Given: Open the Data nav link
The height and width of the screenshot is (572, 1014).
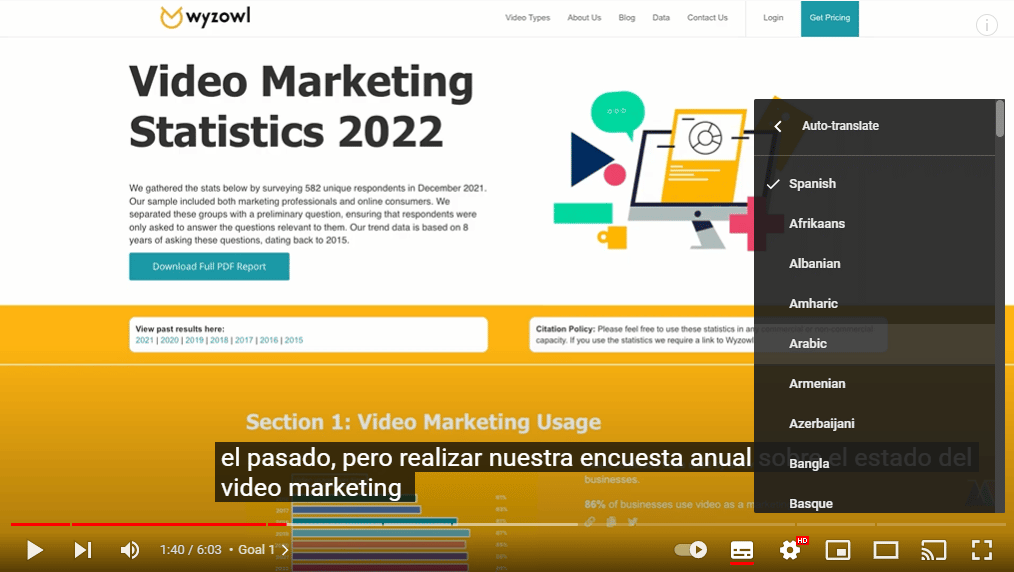Looking at the screenshot, I should (x=661, y=18).
